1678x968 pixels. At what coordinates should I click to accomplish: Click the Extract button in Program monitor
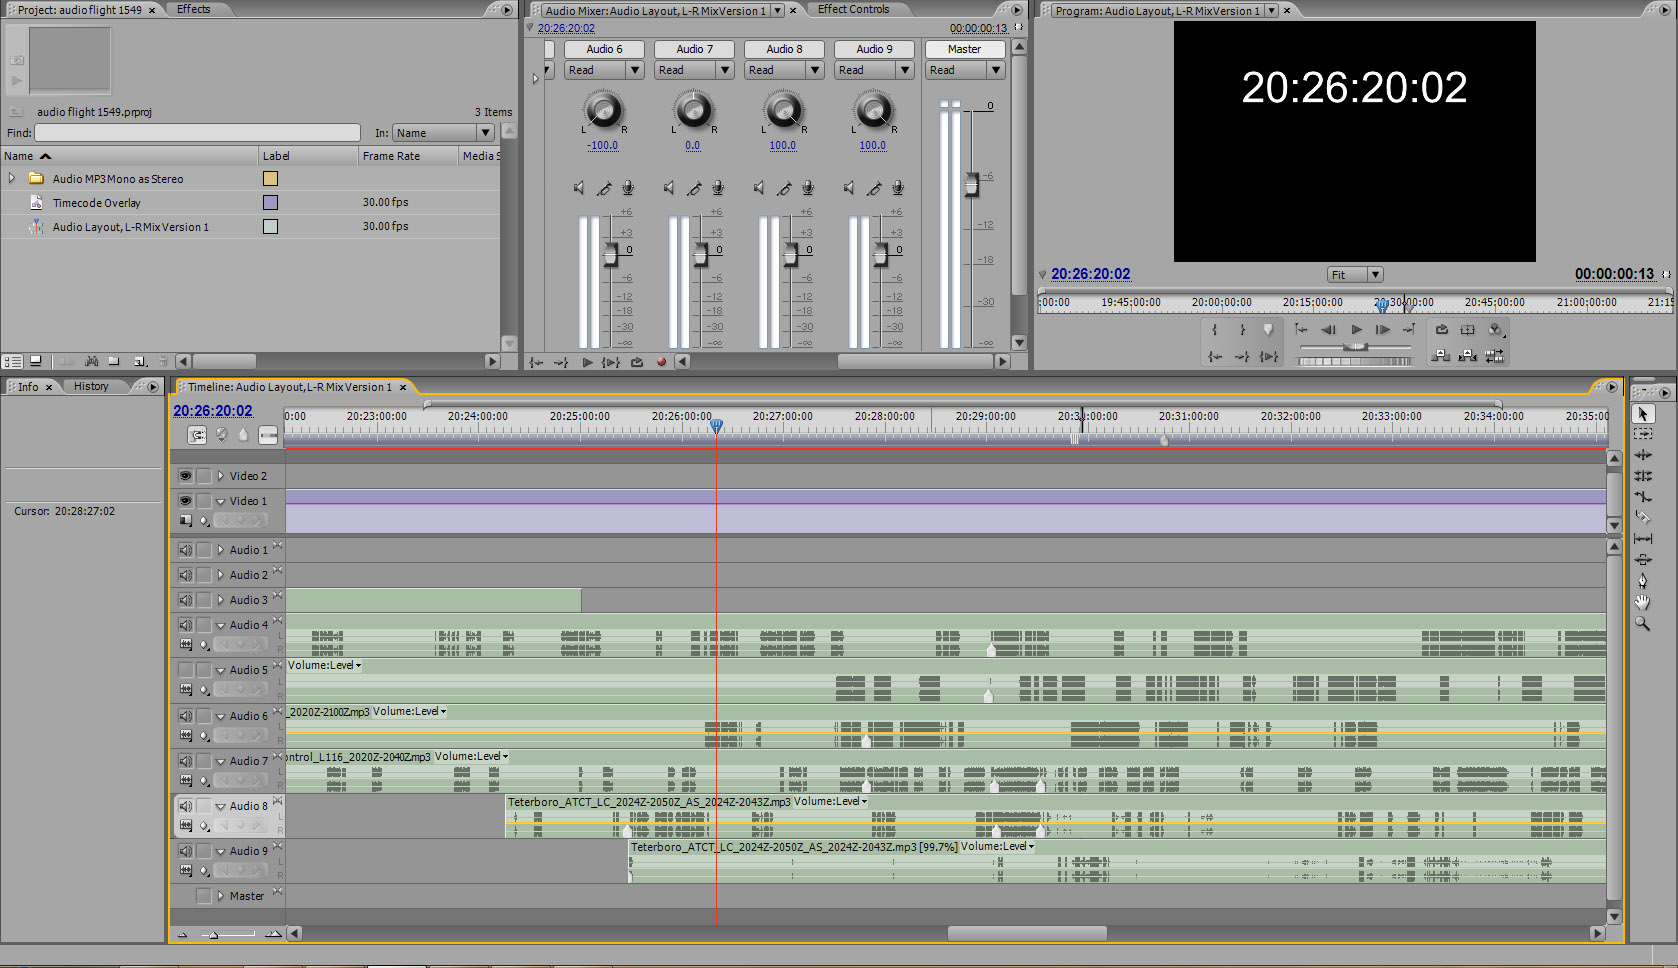pos(1467,355)
